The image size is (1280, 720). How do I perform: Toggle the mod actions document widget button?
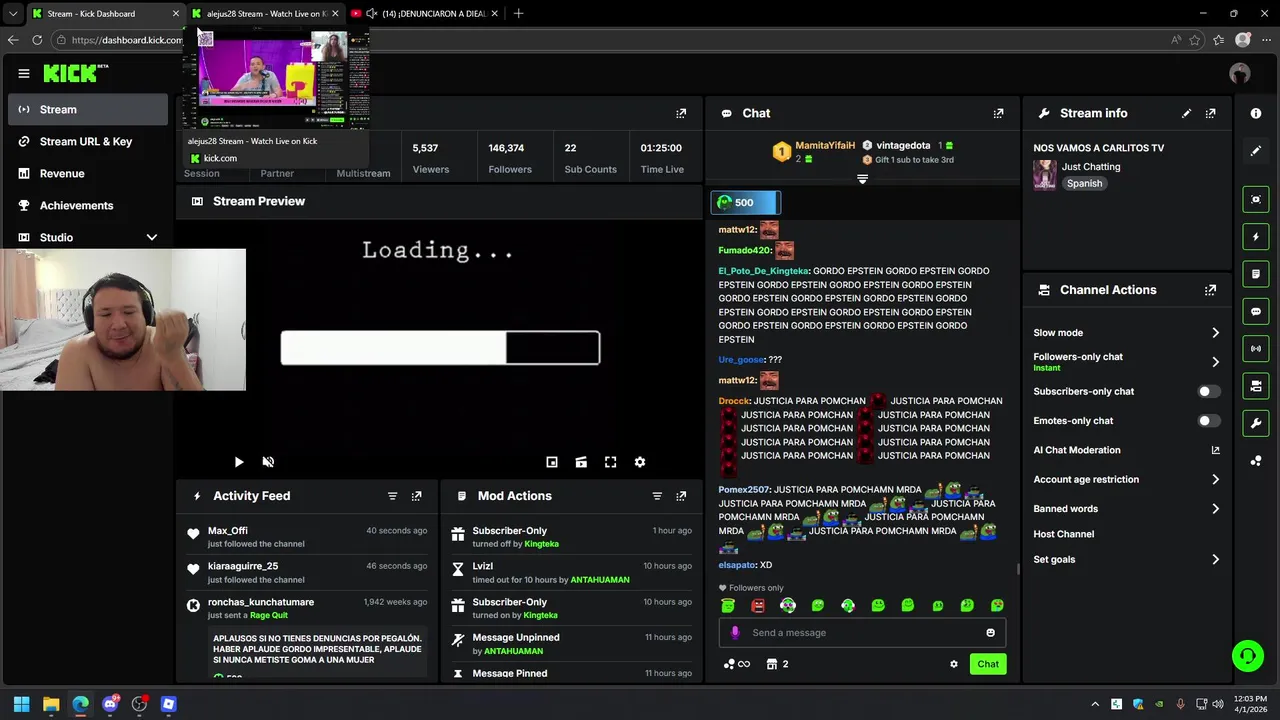pyautogui.click(x=1256, y=274)
